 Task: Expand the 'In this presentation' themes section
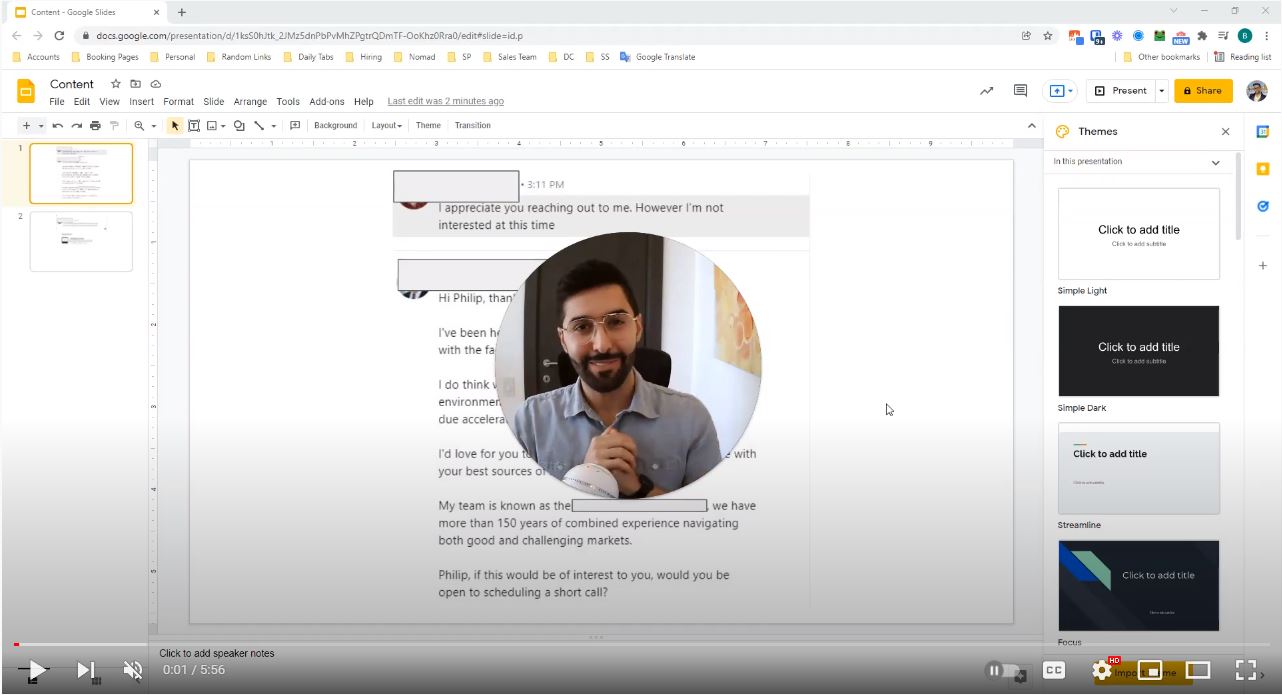click(x=1215, y=162)
